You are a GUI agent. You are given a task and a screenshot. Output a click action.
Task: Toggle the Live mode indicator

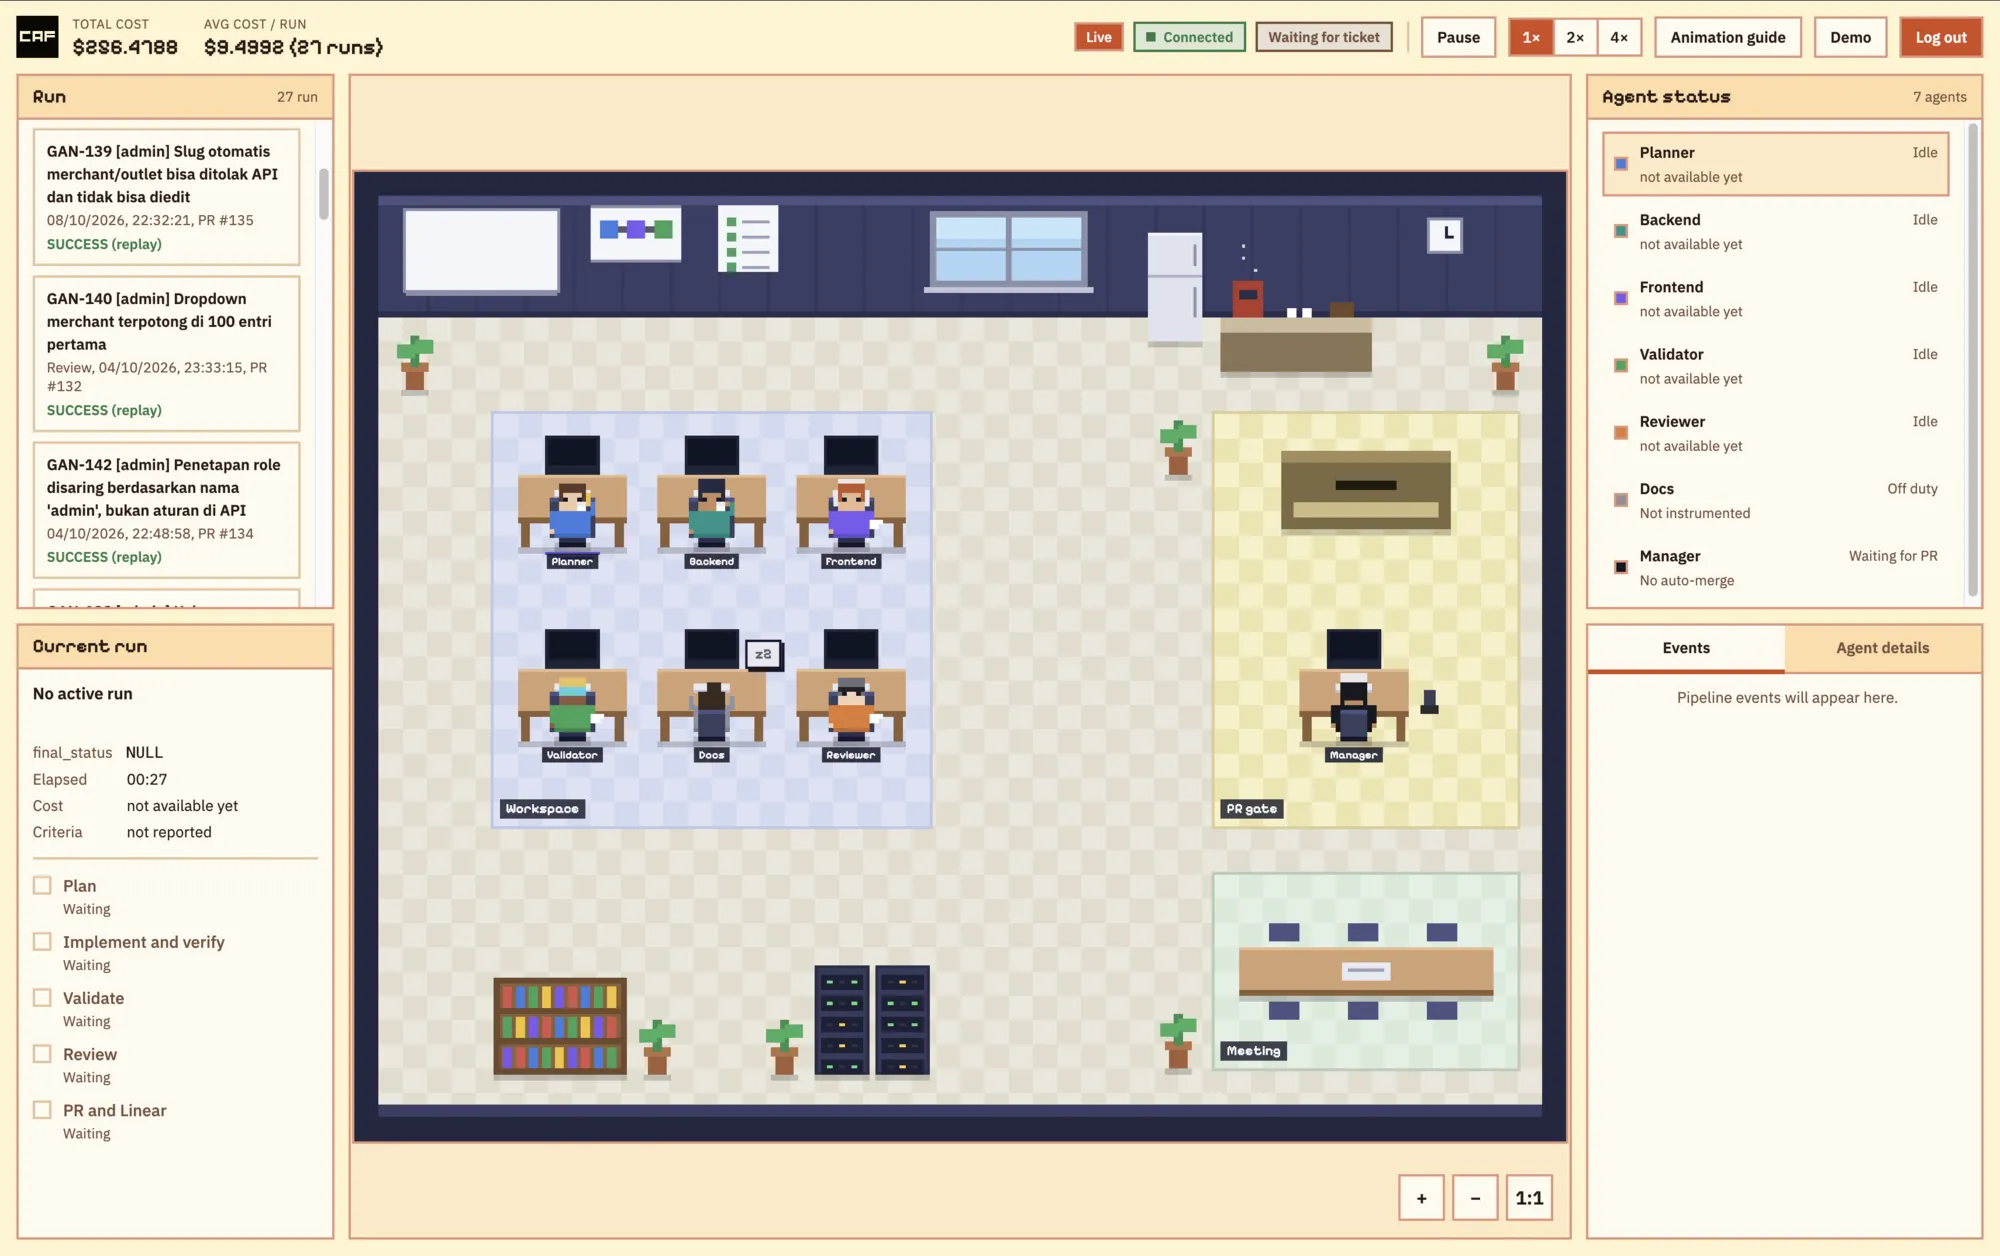(x=1099, y=37)
